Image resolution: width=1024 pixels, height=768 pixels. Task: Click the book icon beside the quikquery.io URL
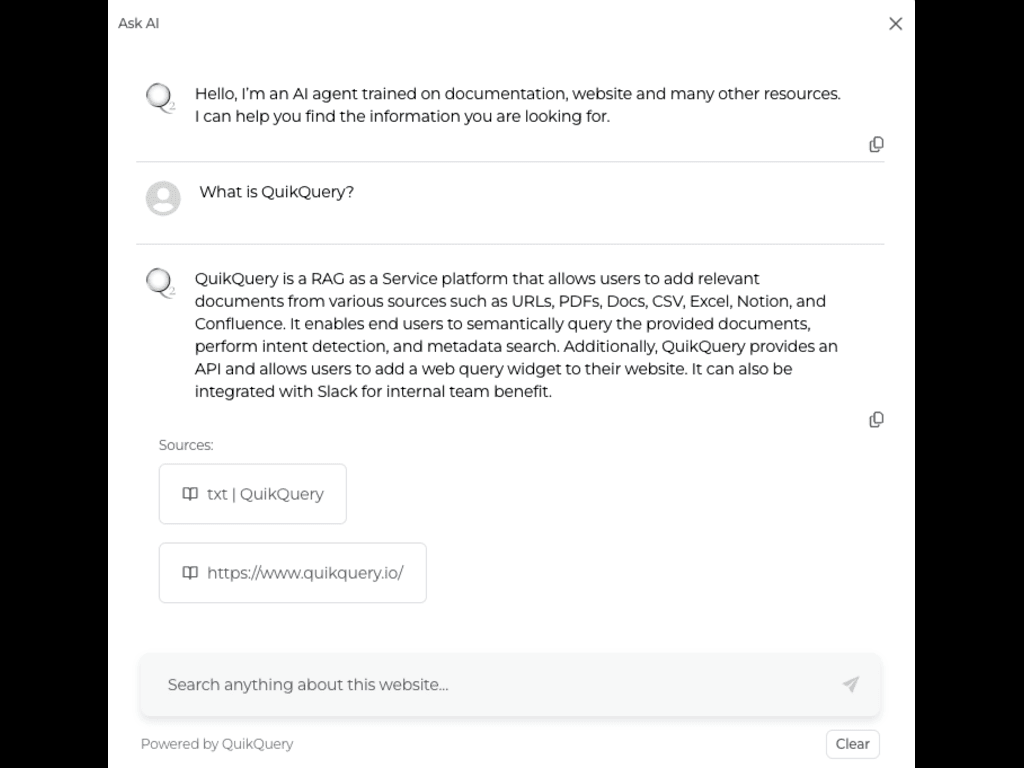(190, 573)
